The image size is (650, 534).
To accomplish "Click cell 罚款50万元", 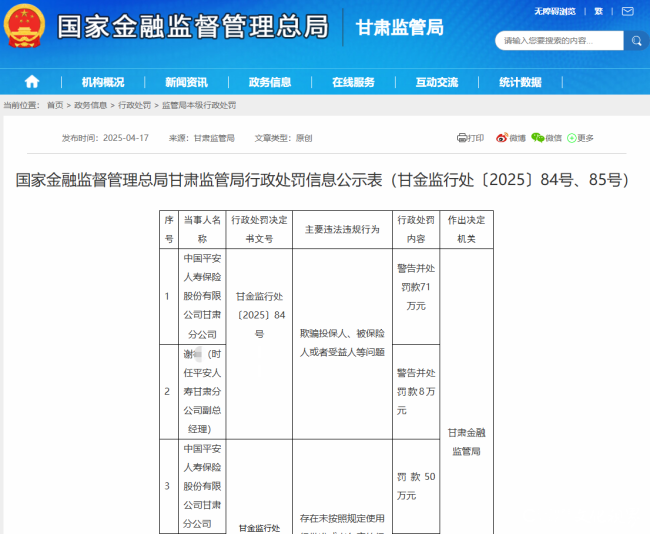I will (416, 486).
